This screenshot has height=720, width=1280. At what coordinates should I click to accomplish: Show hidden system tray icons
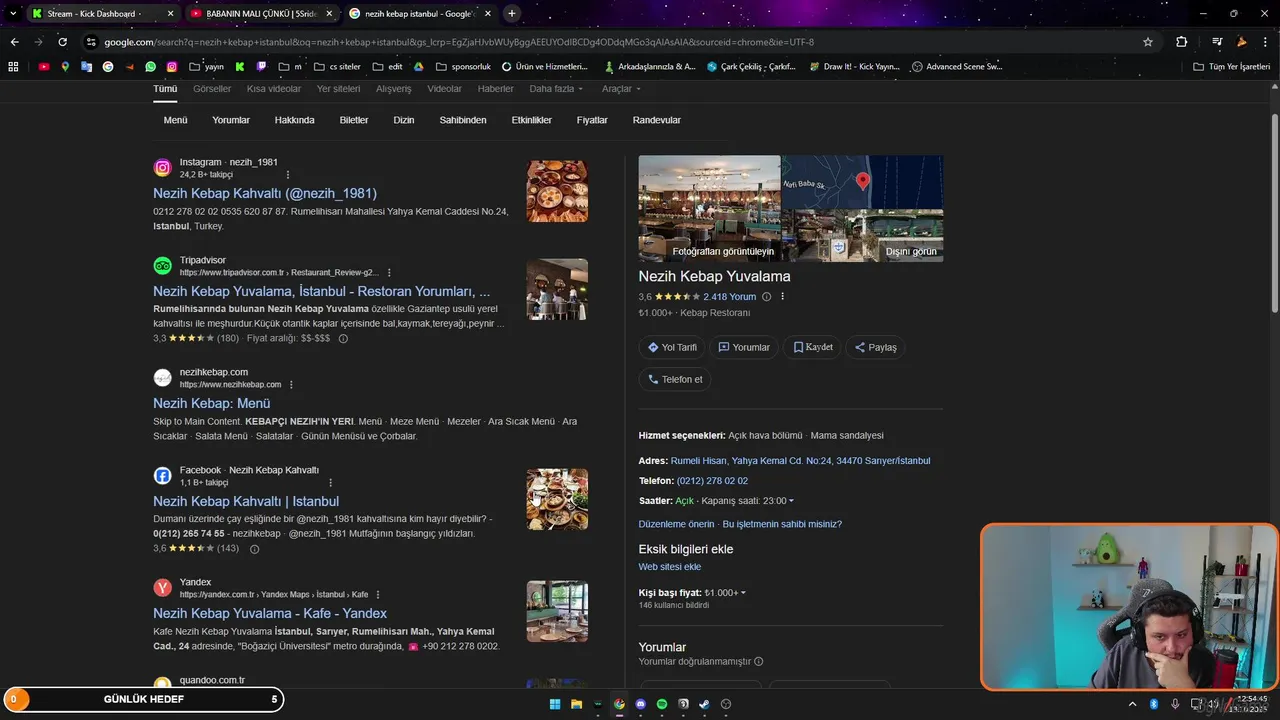(1132, 704)
